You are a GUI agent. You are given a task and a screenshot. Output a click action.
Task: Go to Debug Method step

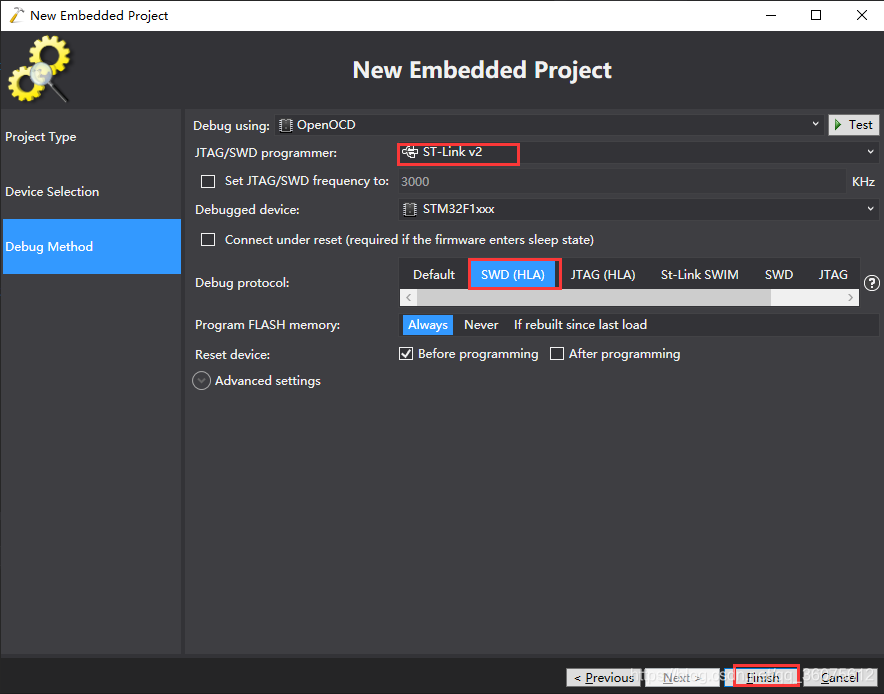coord(91,246)
